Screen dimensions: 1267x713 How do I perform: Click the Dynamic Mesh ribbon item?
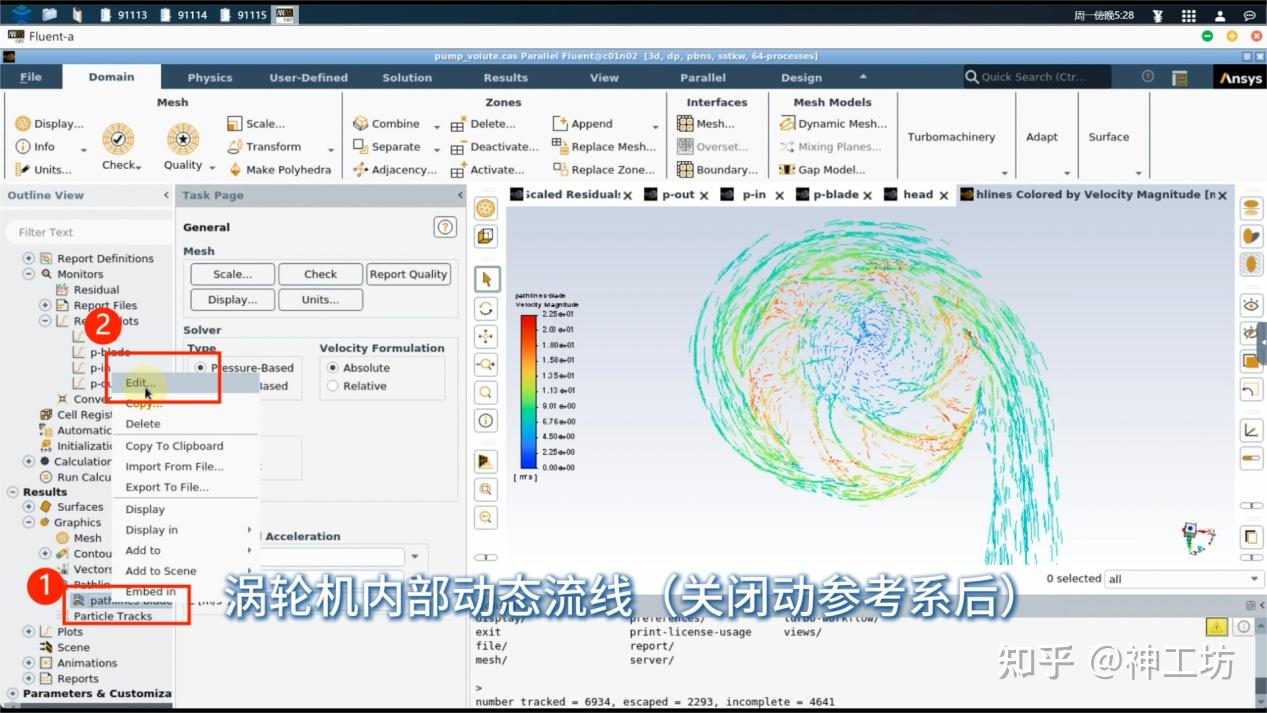pyautogui.click(x=832, y=124)
